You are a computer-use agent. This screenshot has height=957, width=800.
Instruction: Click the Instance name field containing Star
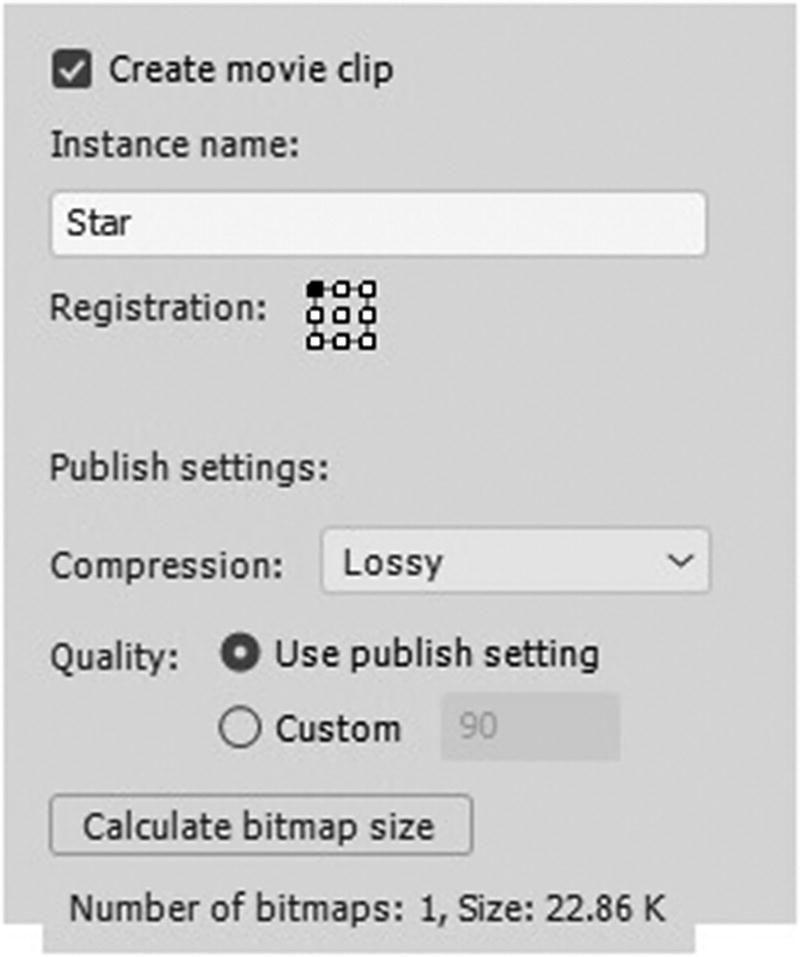pyautogui.click(x=378, y=223)
